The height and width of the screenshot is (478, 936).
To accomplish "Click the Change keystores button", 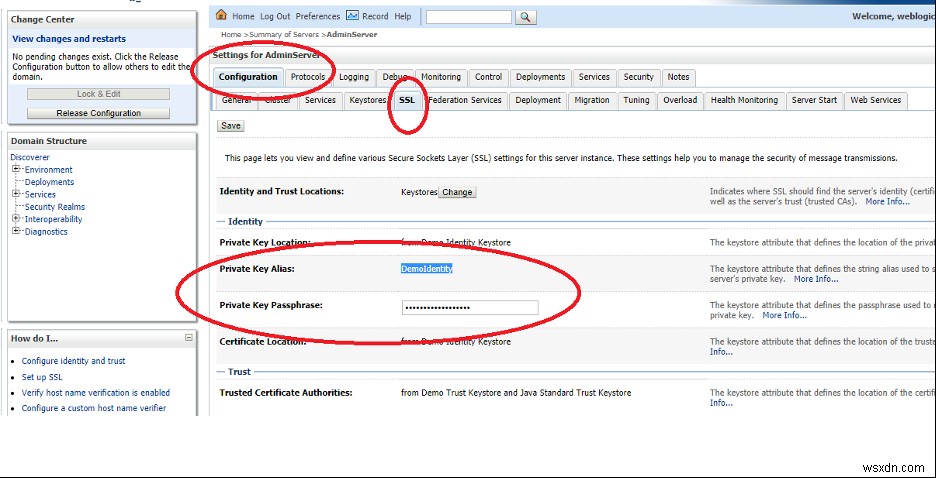I will click(x=457, y=192).
